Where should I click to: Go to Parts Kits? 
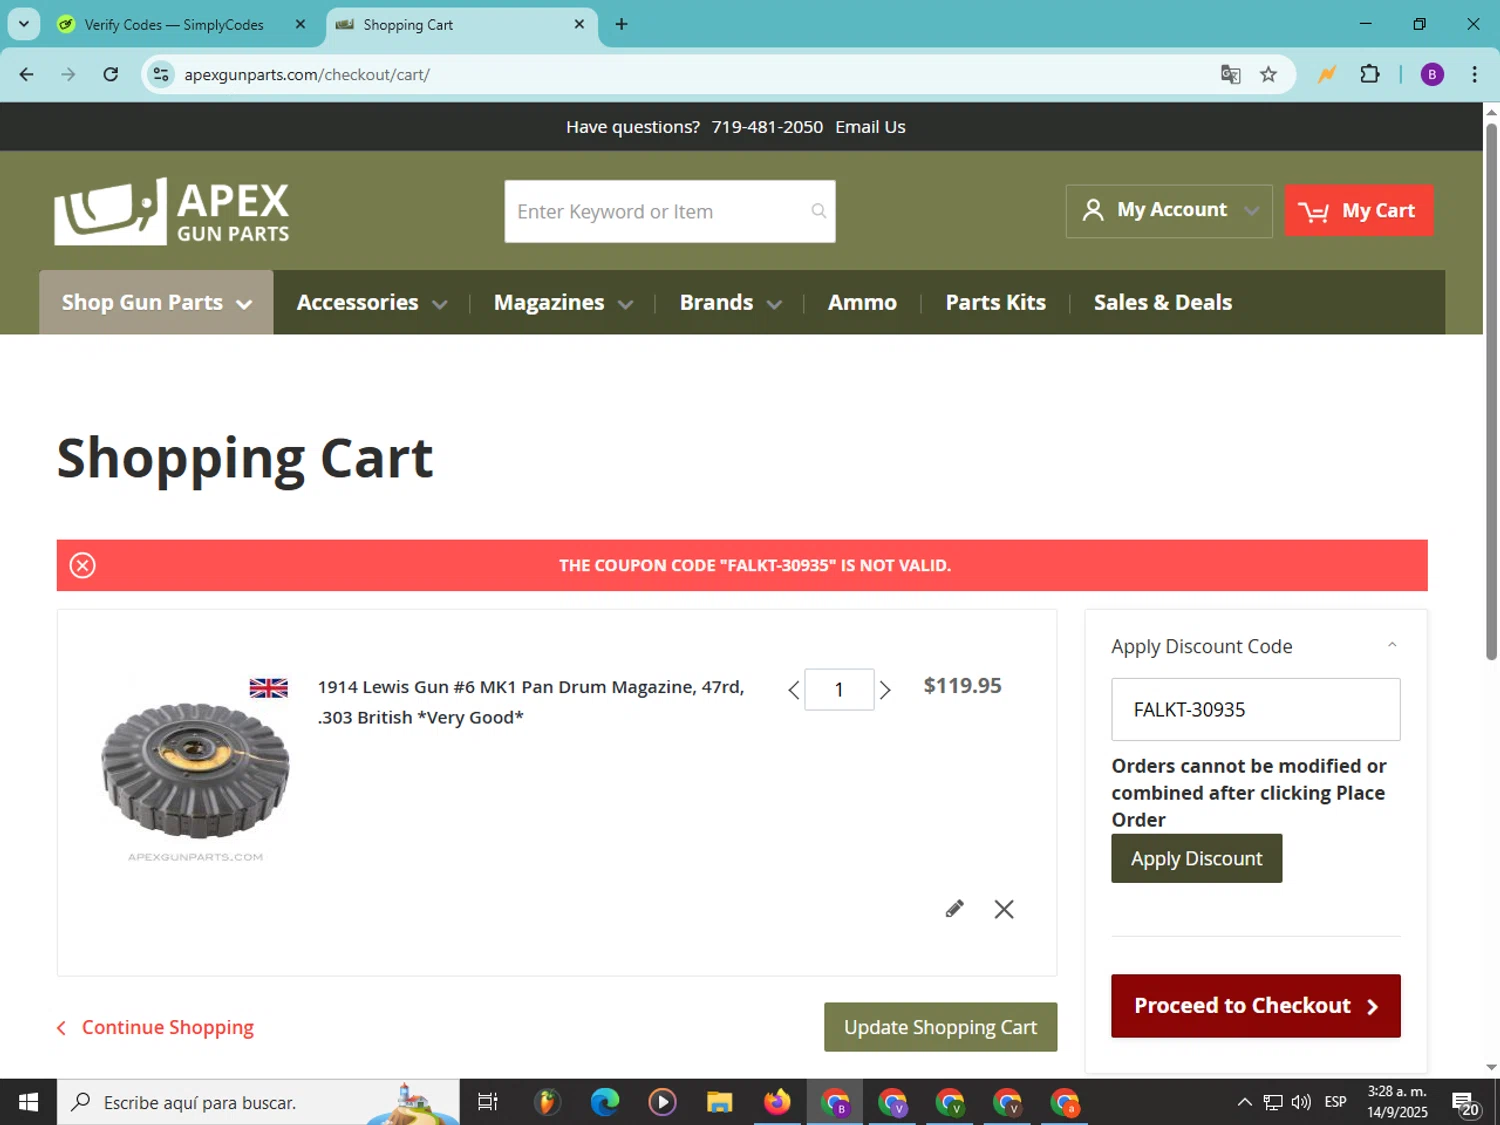click(x=996, y=302)
